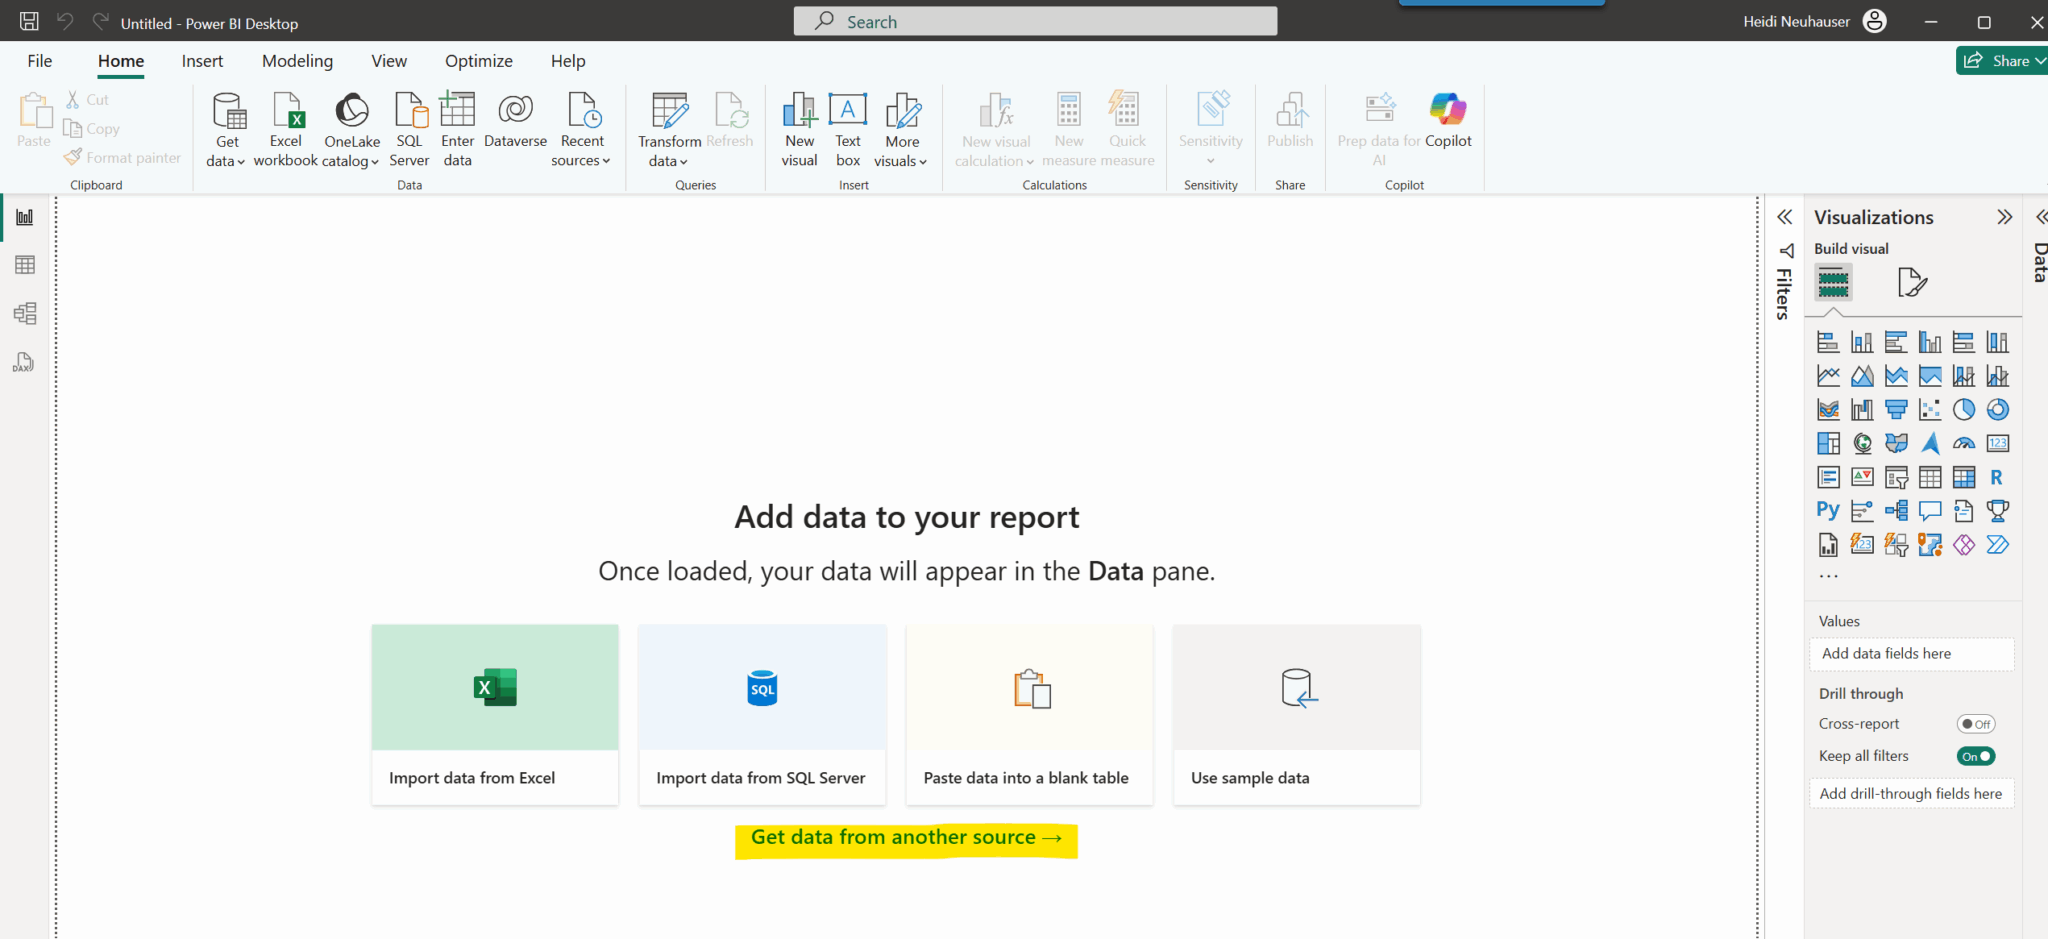Click the Values Add data fields here well

click(x=1912, y=654)
